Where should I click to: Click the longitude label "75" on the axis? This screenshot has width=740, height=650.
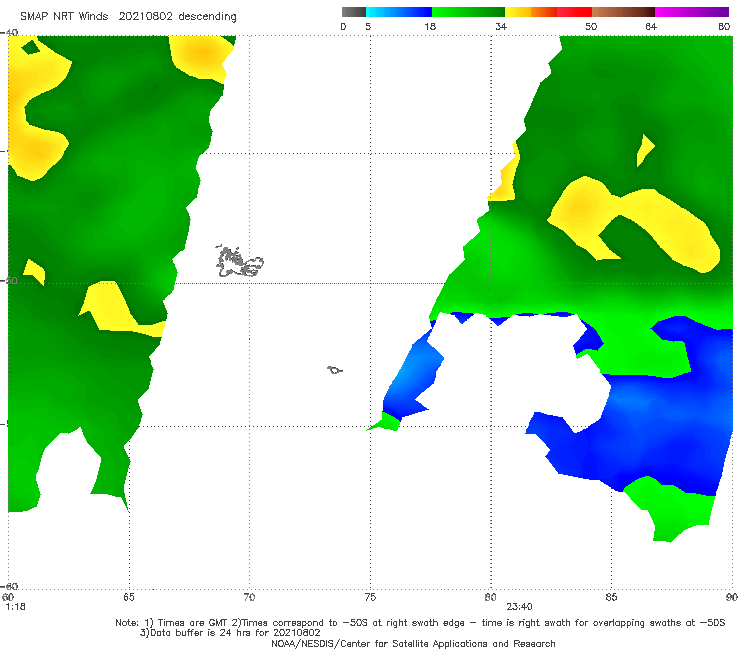pos(370,597)
